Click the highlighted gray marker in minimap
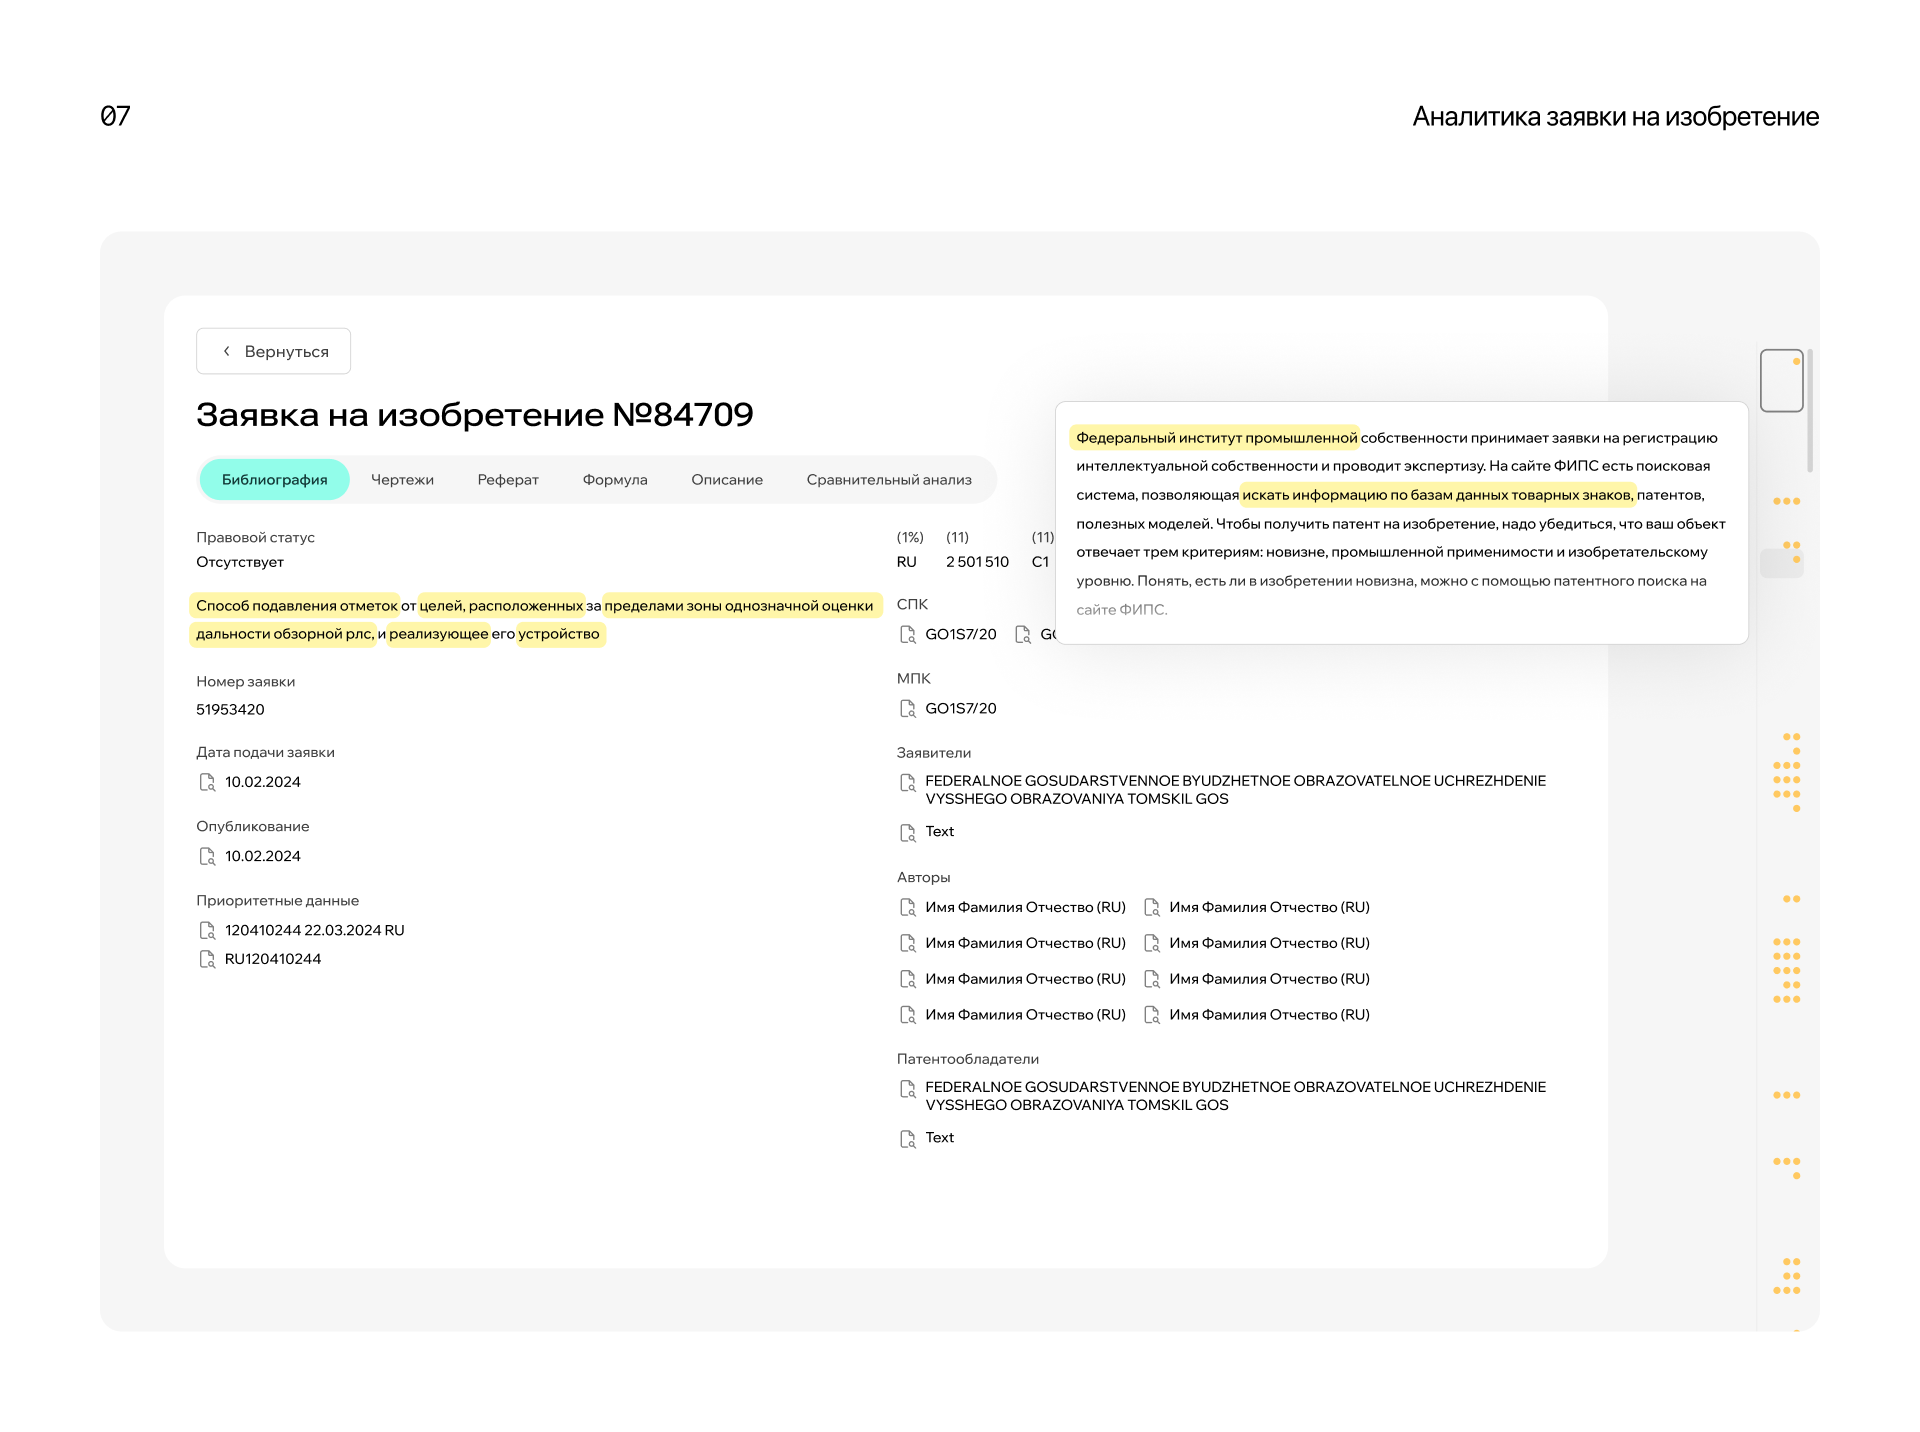The width and height of the screenshot is (1920, 1432). pos(1781,563)
